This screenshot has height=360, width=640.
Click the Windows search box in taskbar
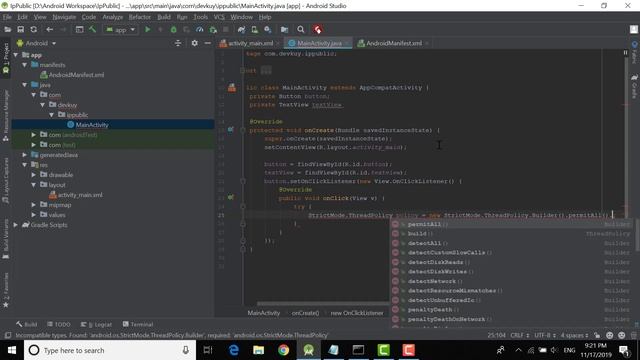110,350
